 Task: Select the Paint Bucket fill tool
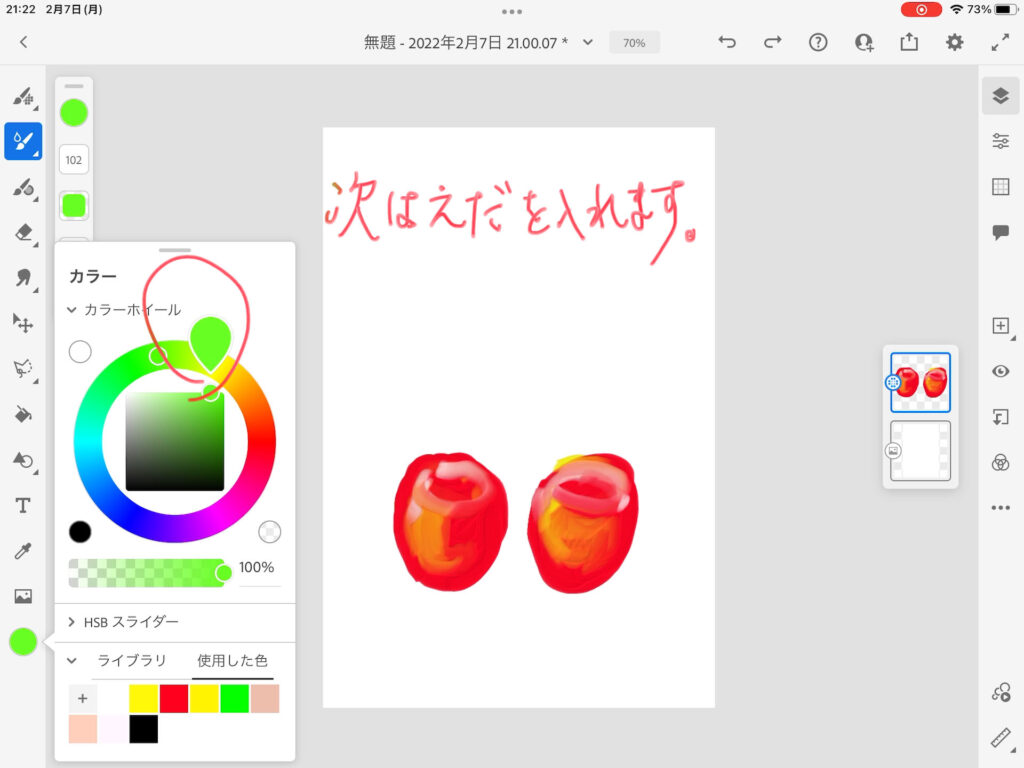point(23,414)
